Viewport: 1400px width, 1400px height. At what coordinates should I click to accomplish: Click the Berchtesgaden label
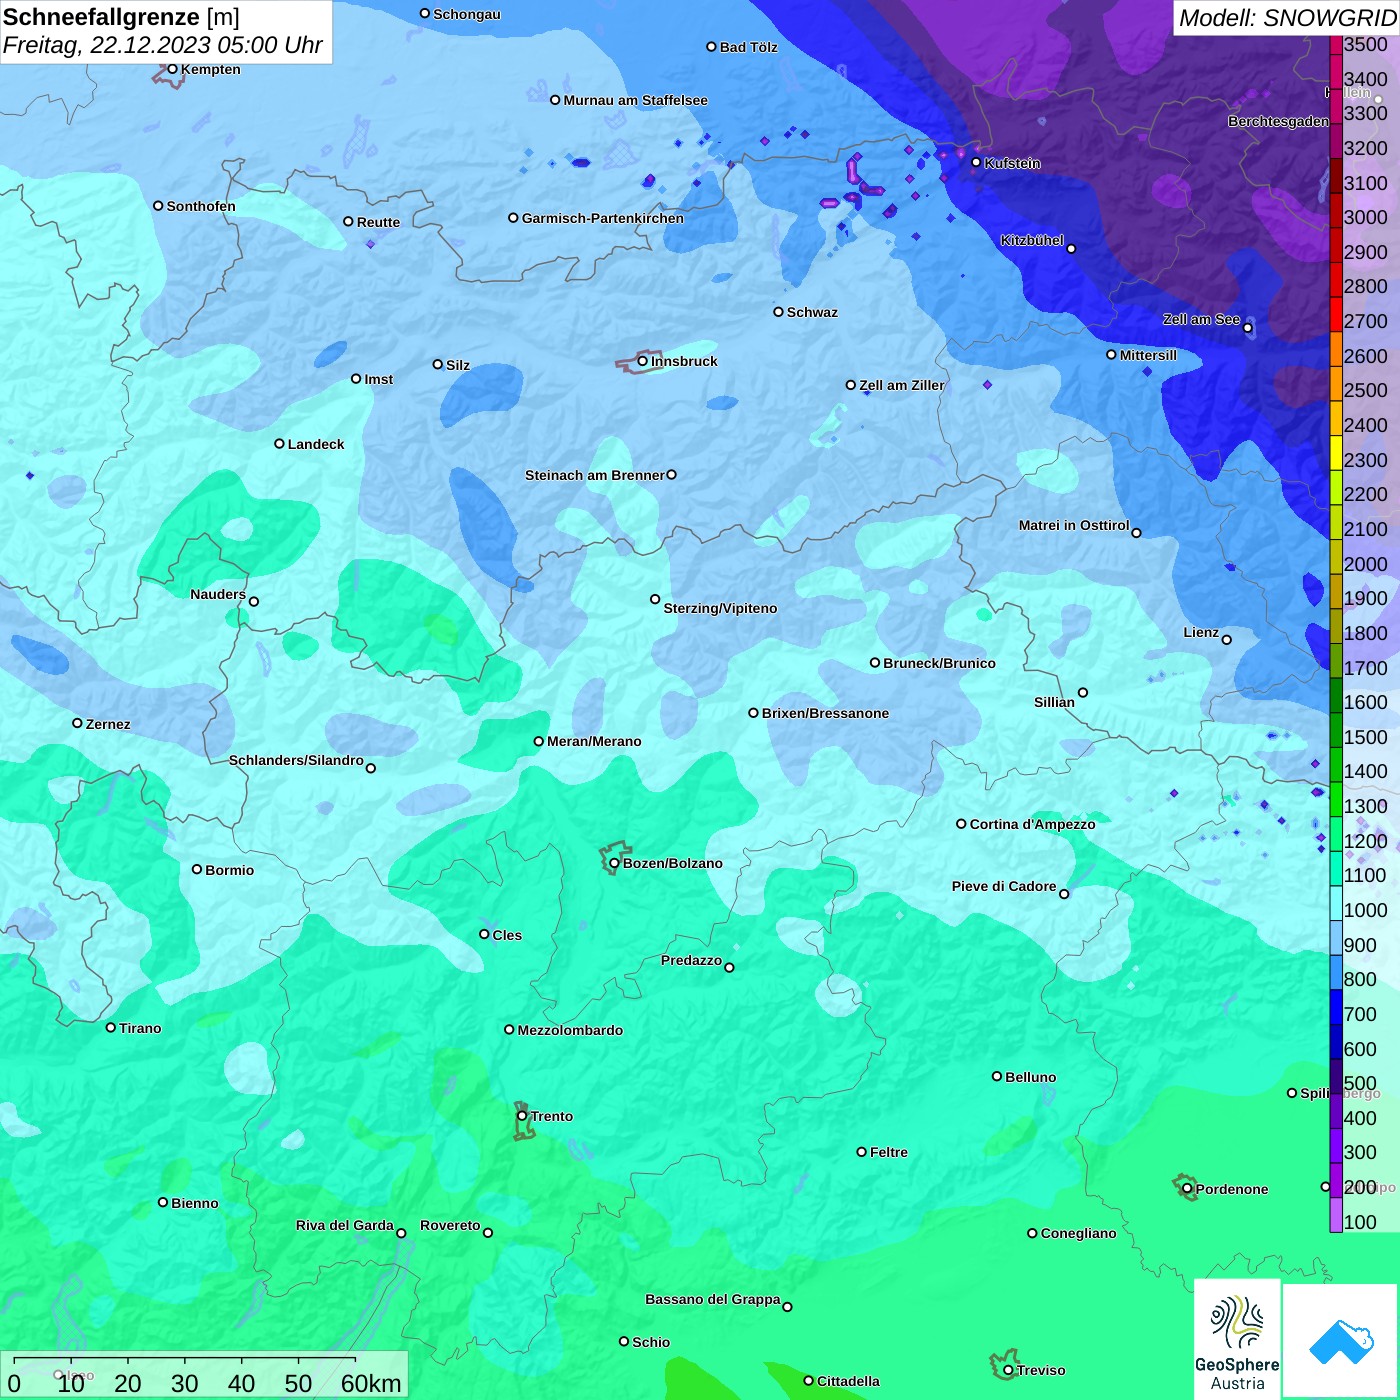pos(1278,121)
